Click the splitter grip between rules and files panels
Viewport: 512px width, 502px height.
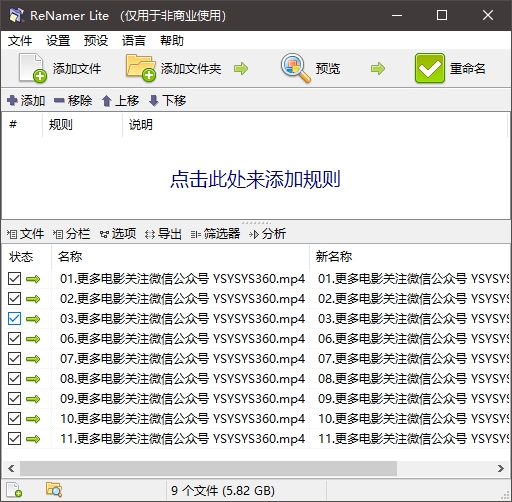pyautogui.click(x=256, y=222)
